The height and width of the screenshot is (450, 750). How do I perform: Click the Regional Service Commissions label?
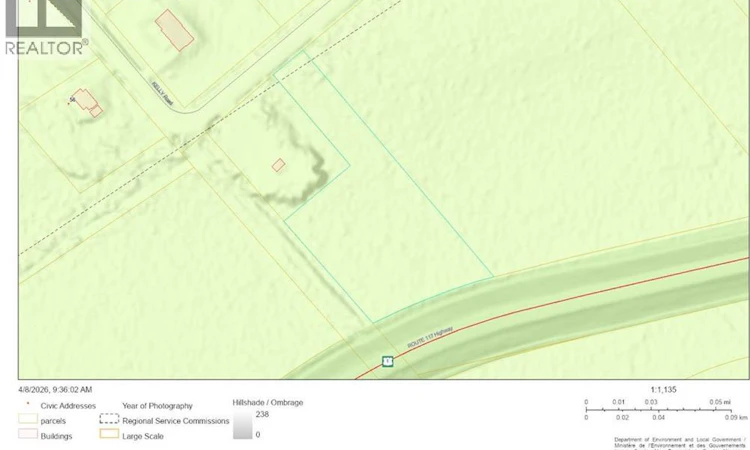[176, 421]
